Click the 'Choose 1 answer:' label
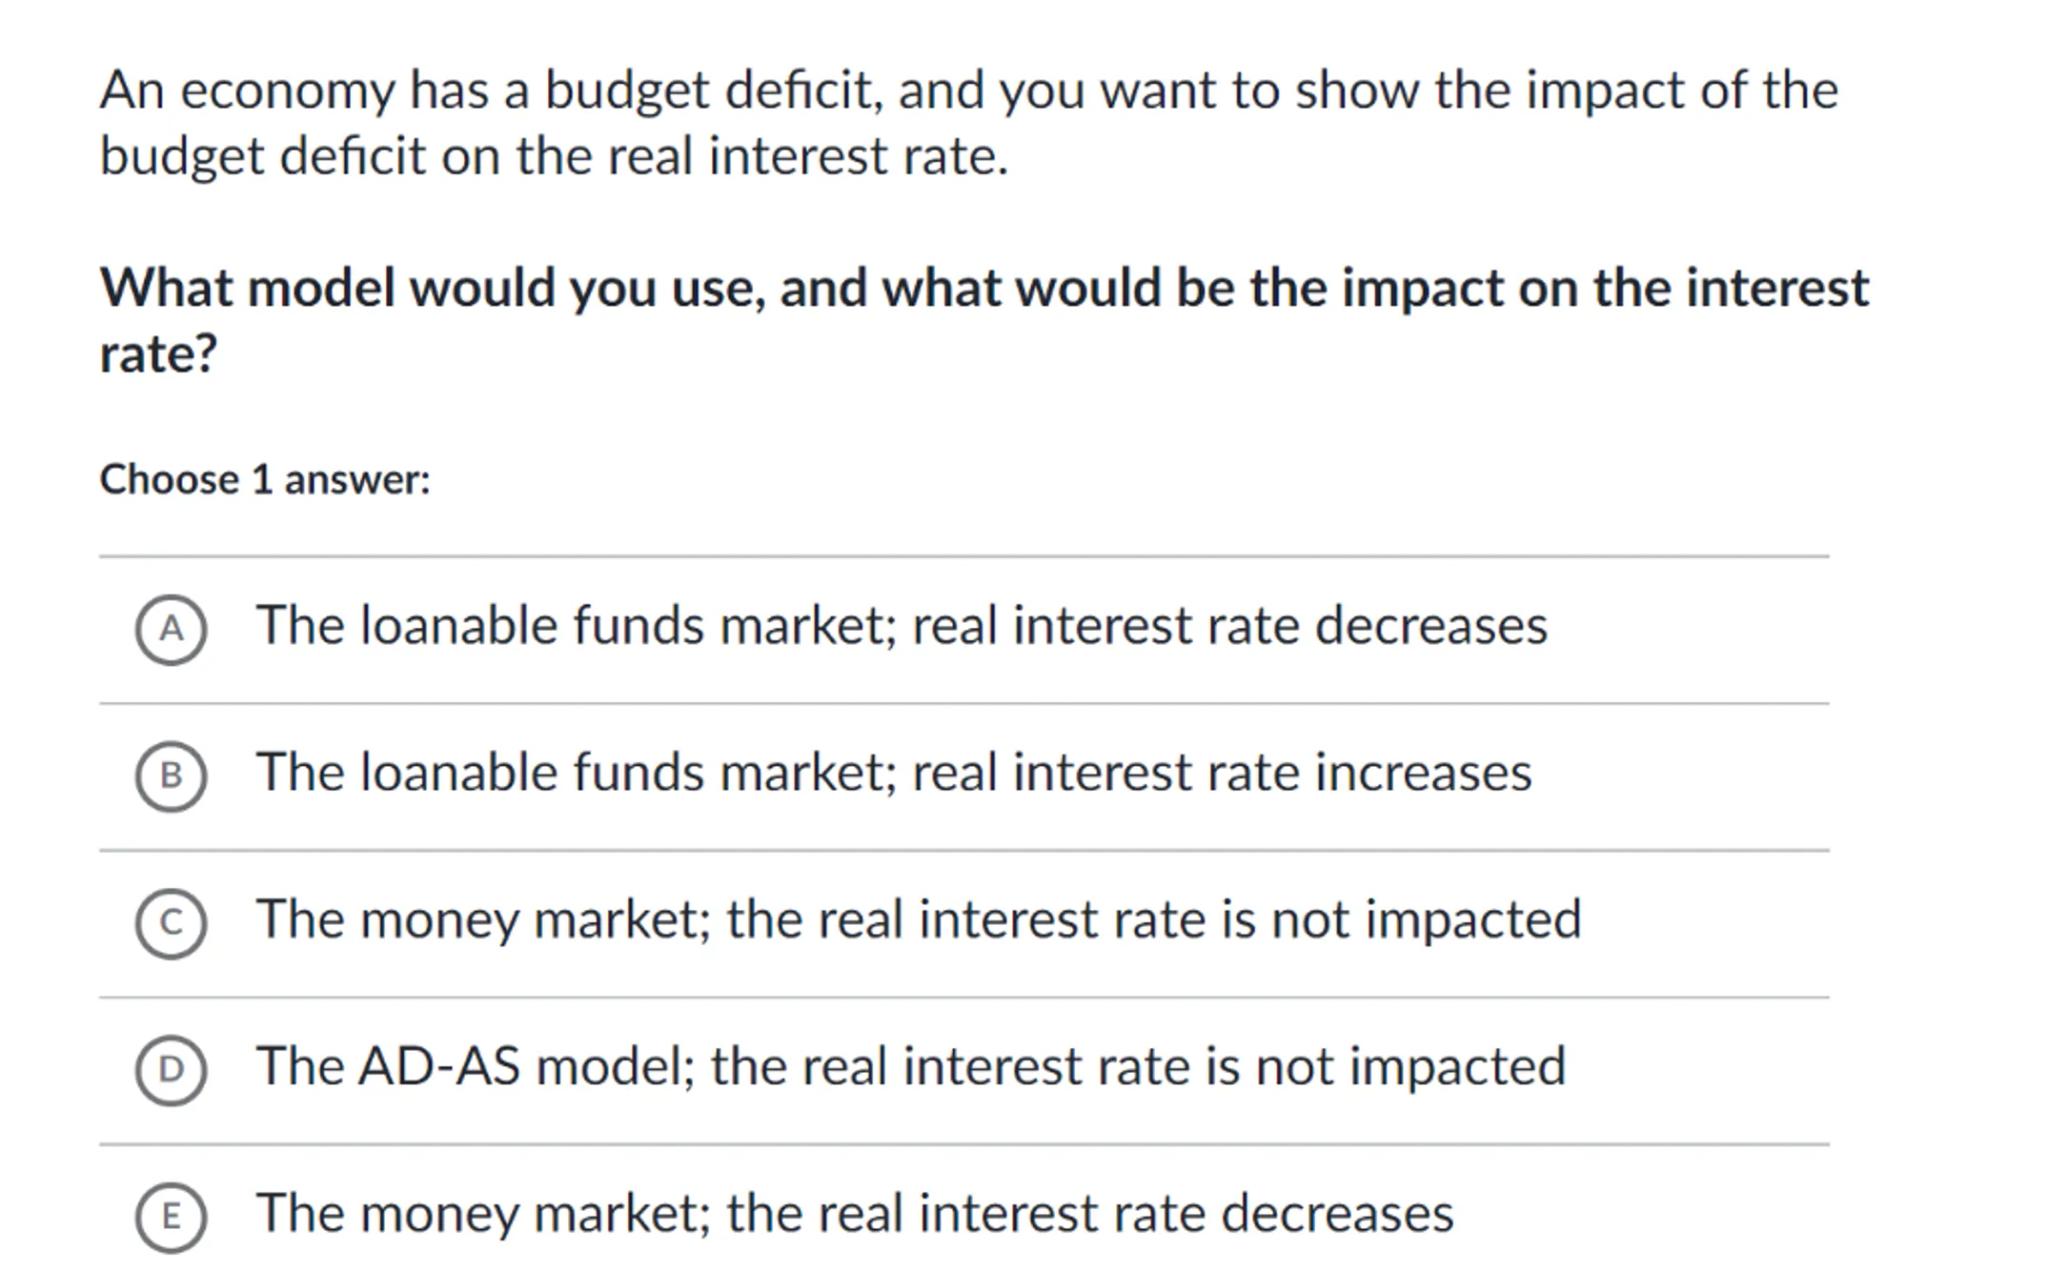The width and height of the screenshot is (2048, 1270). pyautogui.click(x=265, y=480)
